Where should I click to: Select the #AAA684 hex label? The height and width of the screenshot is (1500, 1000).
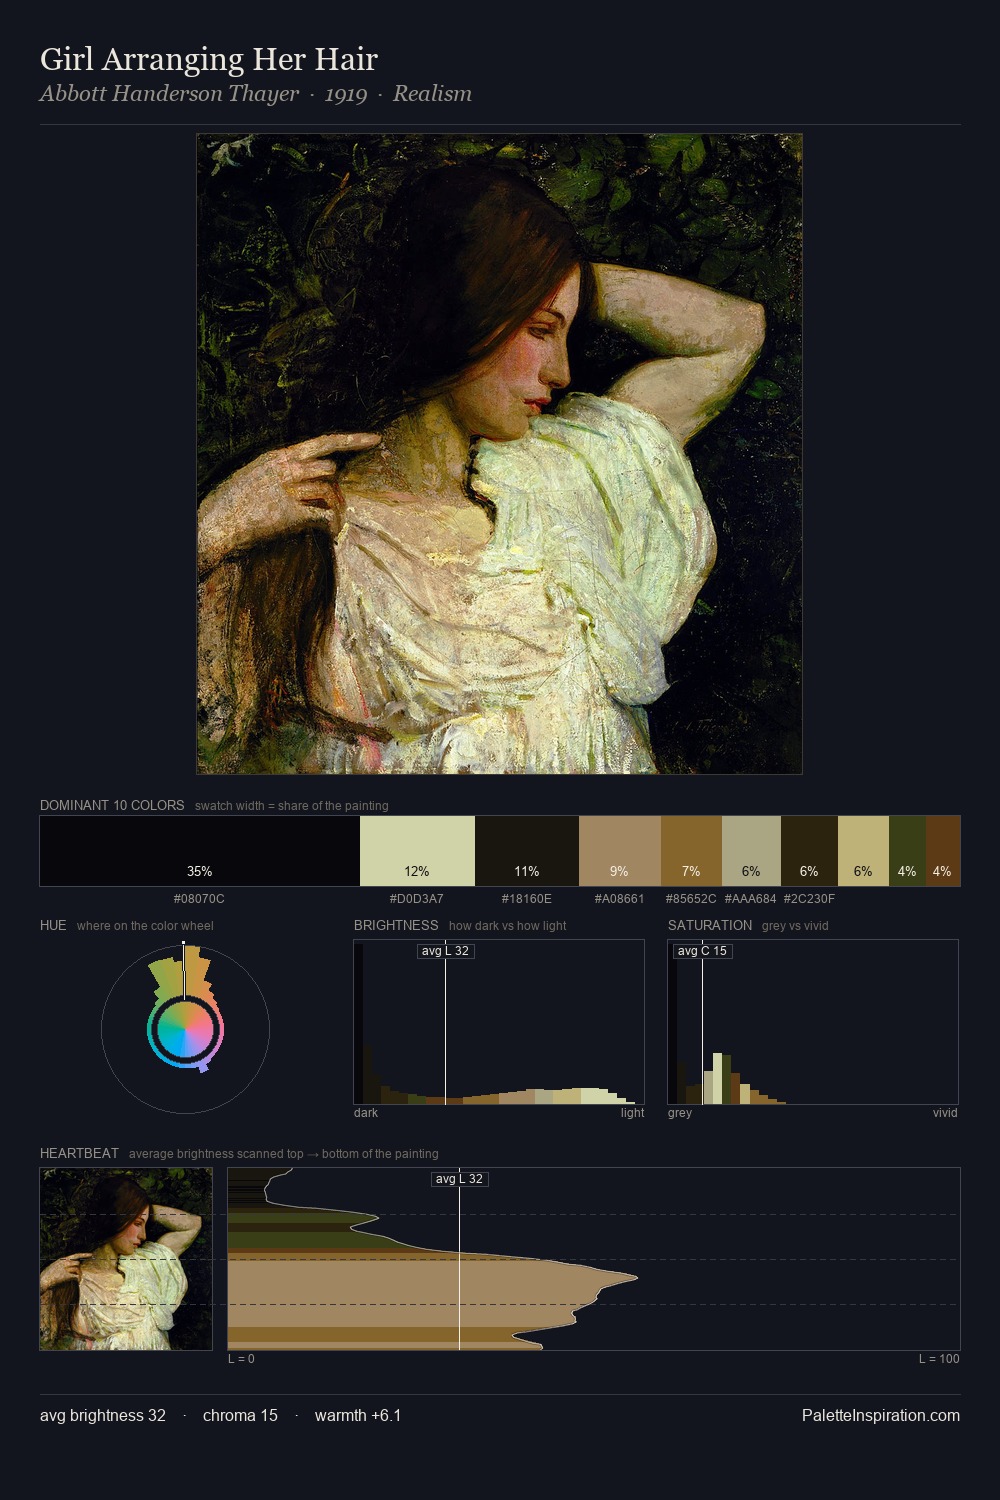[x=750, y=899]
